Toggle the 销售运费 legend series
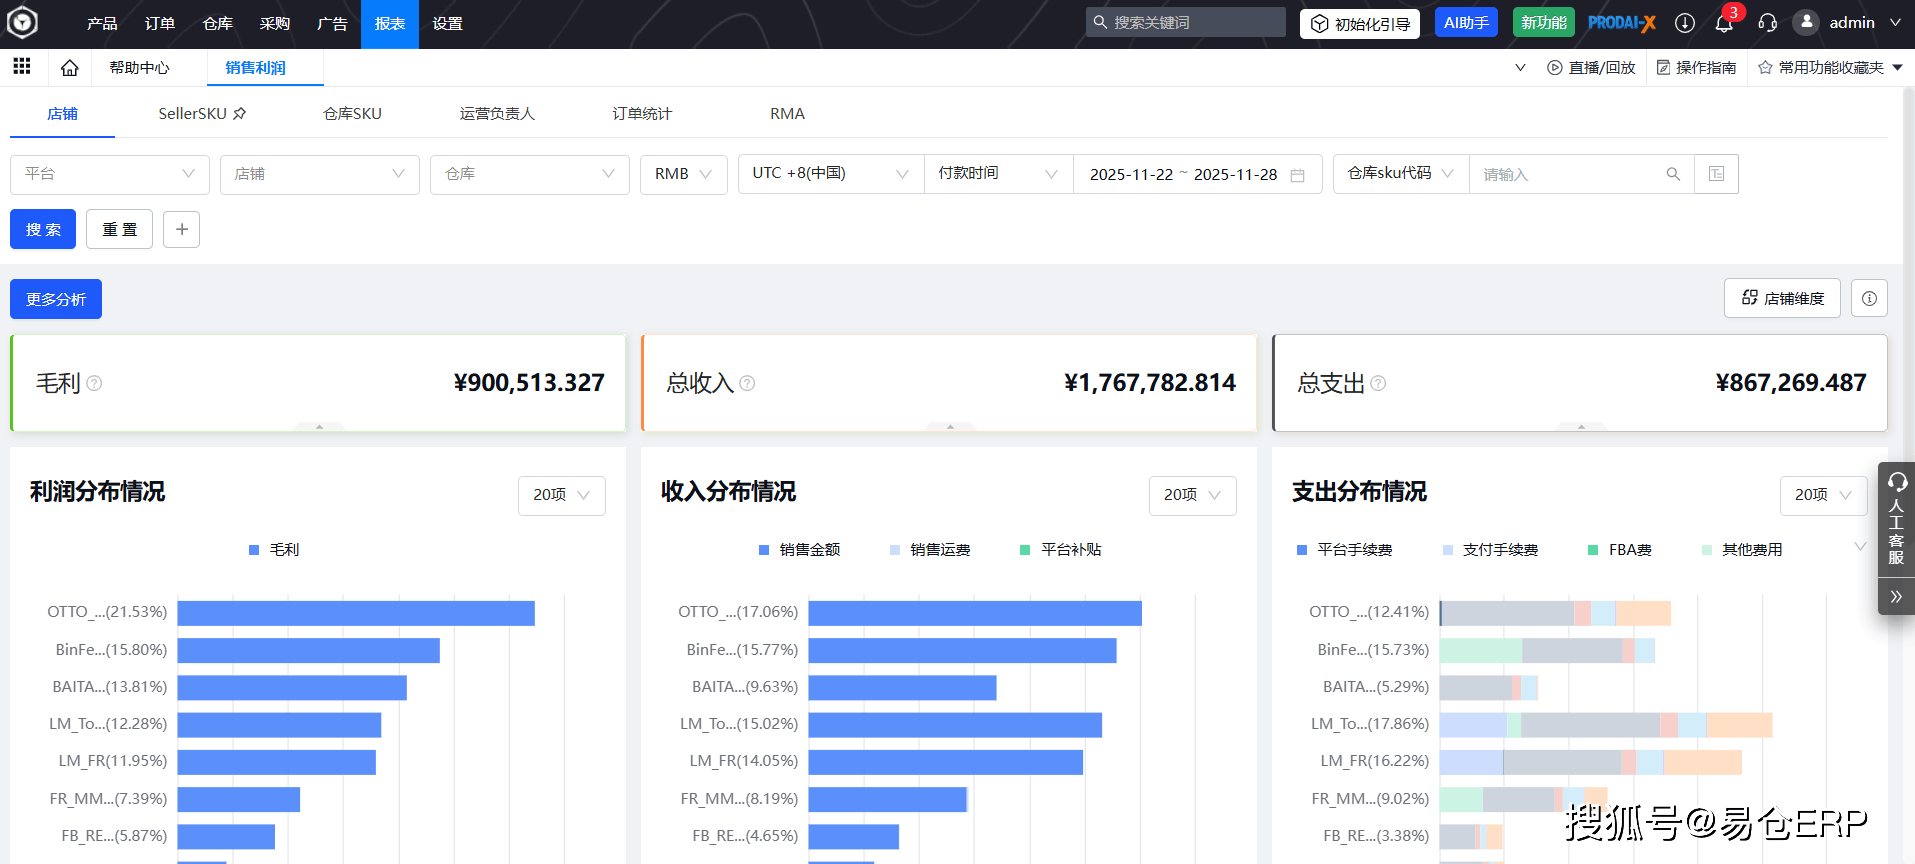The width and height of the screenshot is (1915, 864). pos(929,550)
